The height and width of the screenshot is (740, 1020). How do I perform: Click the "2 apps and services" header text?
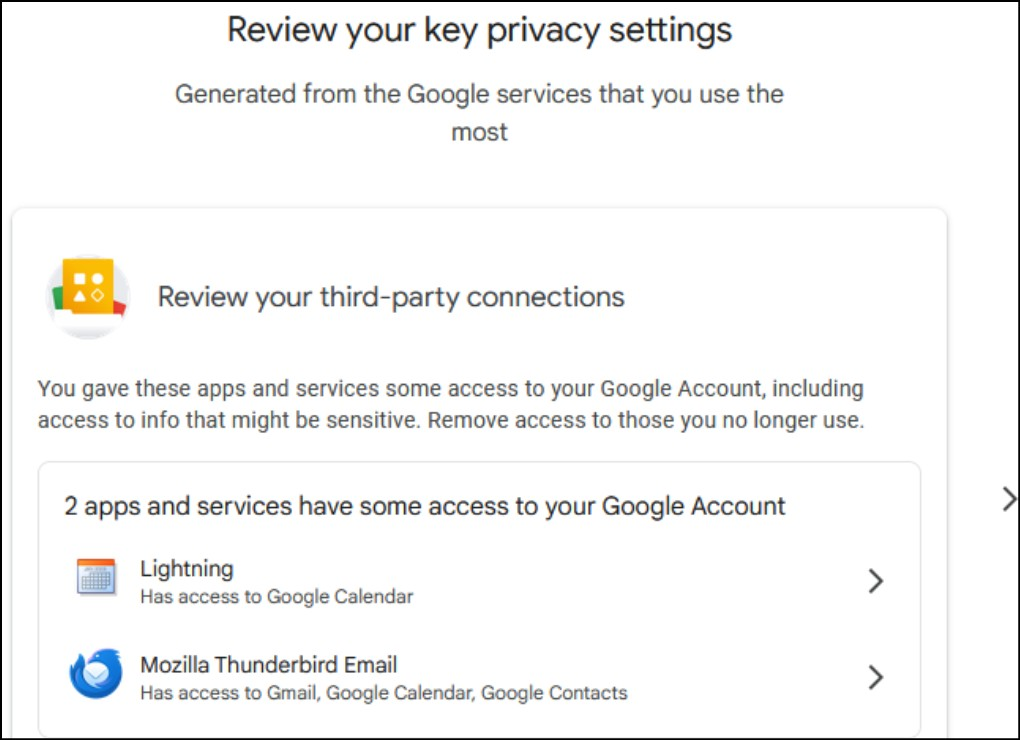tap(425, 506)
